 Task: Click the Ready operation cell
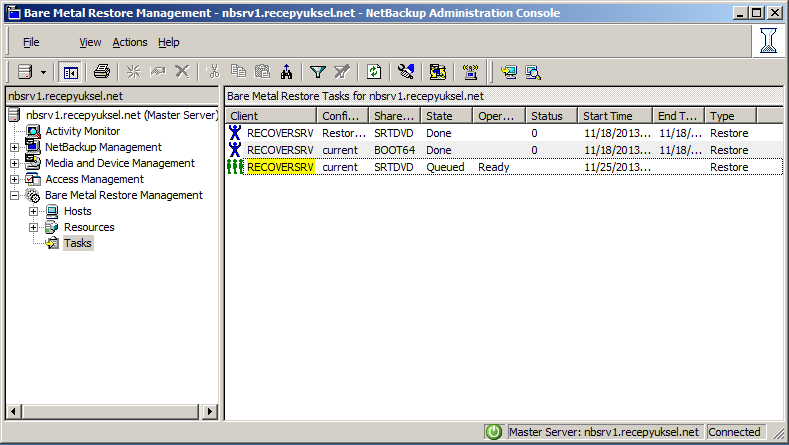[x=494, y=167]
